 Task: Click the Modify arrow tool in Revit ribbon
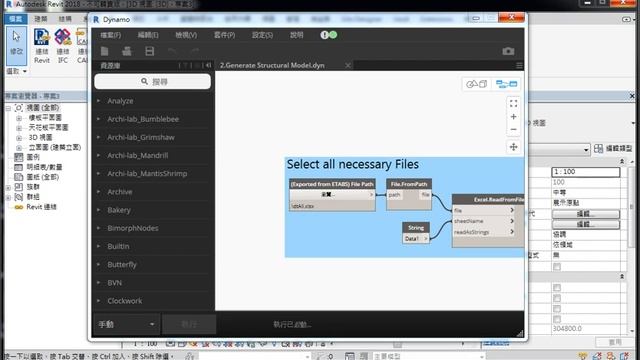pos(16,45)
